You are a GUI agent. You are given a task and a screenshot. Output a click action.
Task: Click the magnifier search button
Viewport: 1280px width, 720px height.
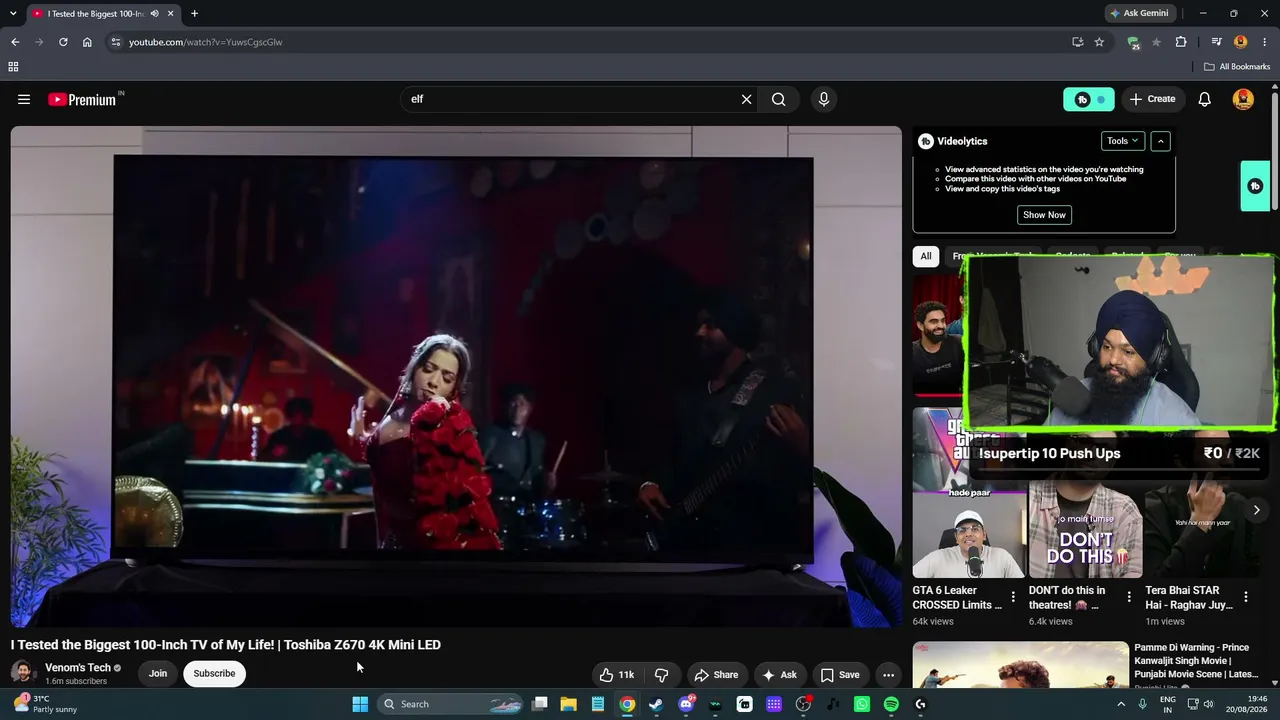[x=778, y=99]
